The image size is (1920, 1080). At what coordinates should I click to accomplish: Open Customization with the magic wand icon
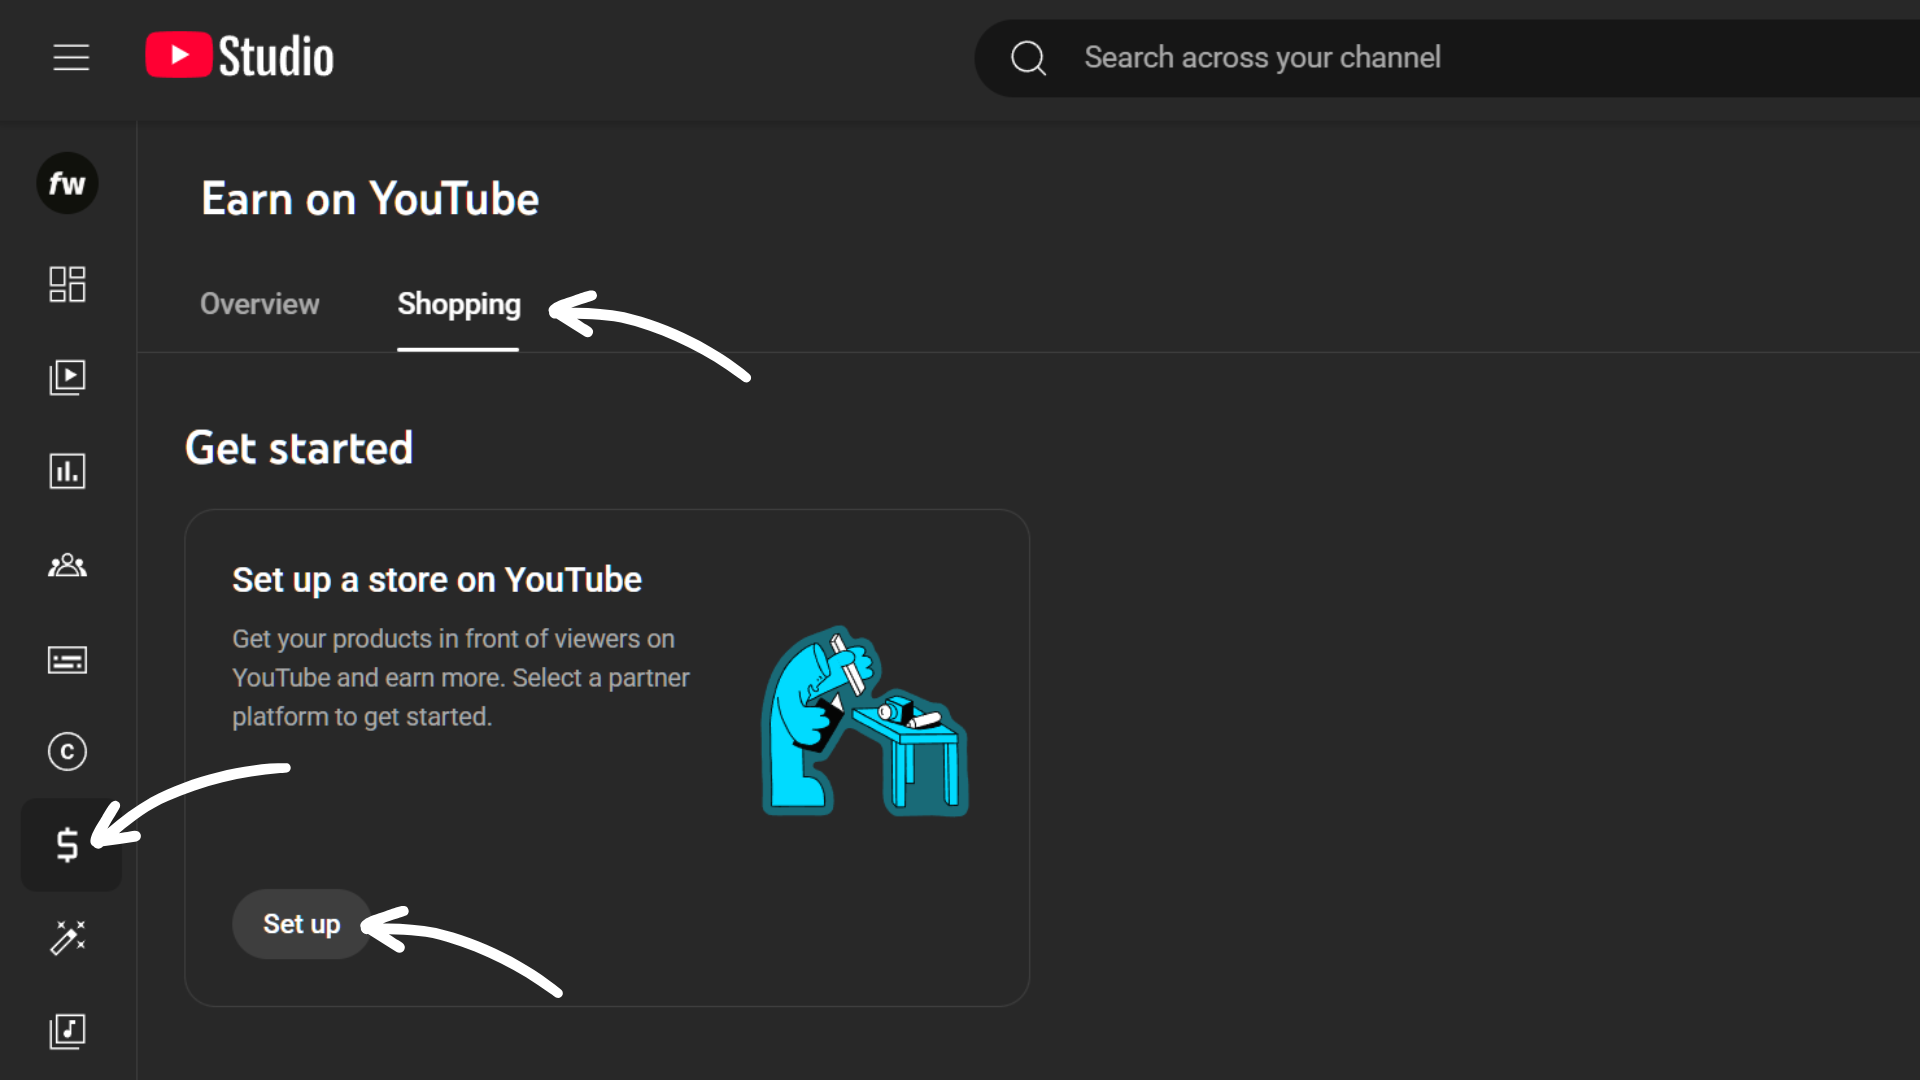pos(67,937)
